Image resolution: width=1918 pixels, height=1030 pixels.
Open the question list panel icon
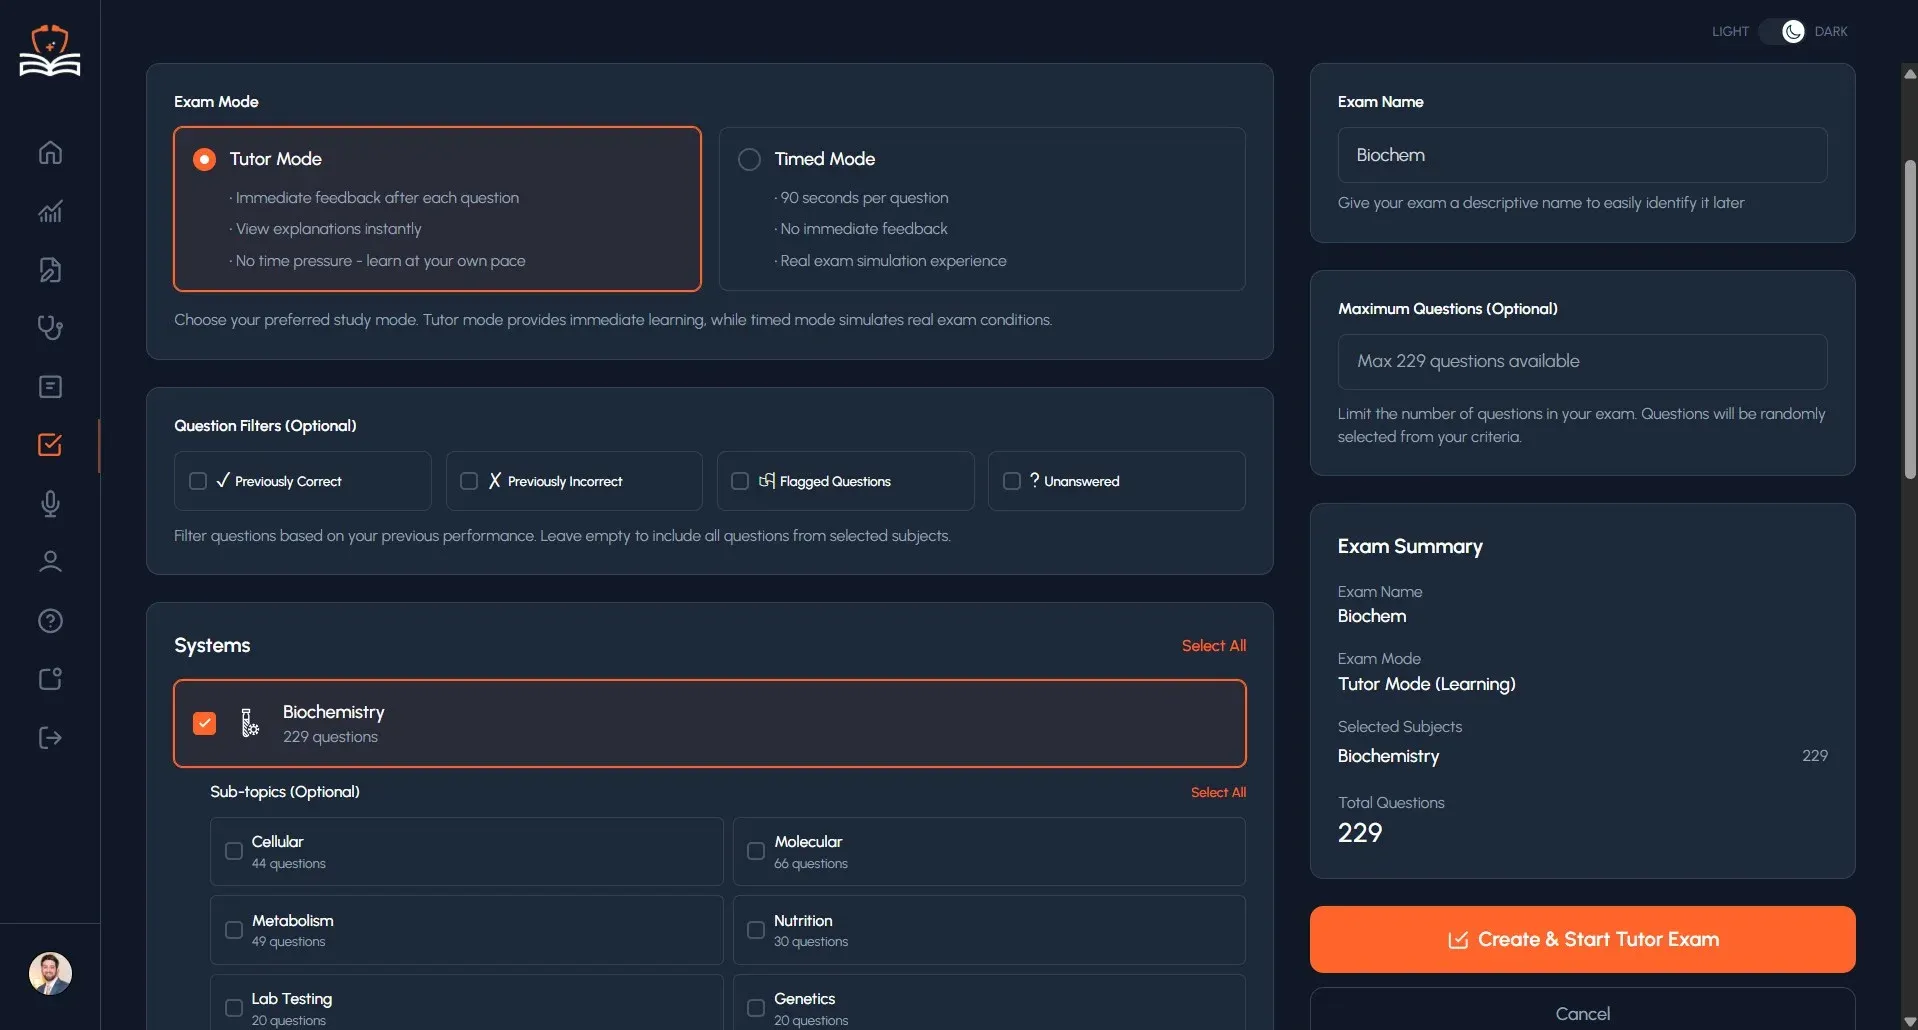point(49,387)
